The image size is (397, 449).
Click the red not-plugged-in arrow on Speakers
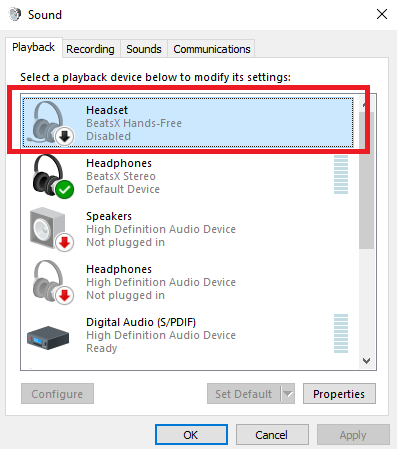point(65,243)
